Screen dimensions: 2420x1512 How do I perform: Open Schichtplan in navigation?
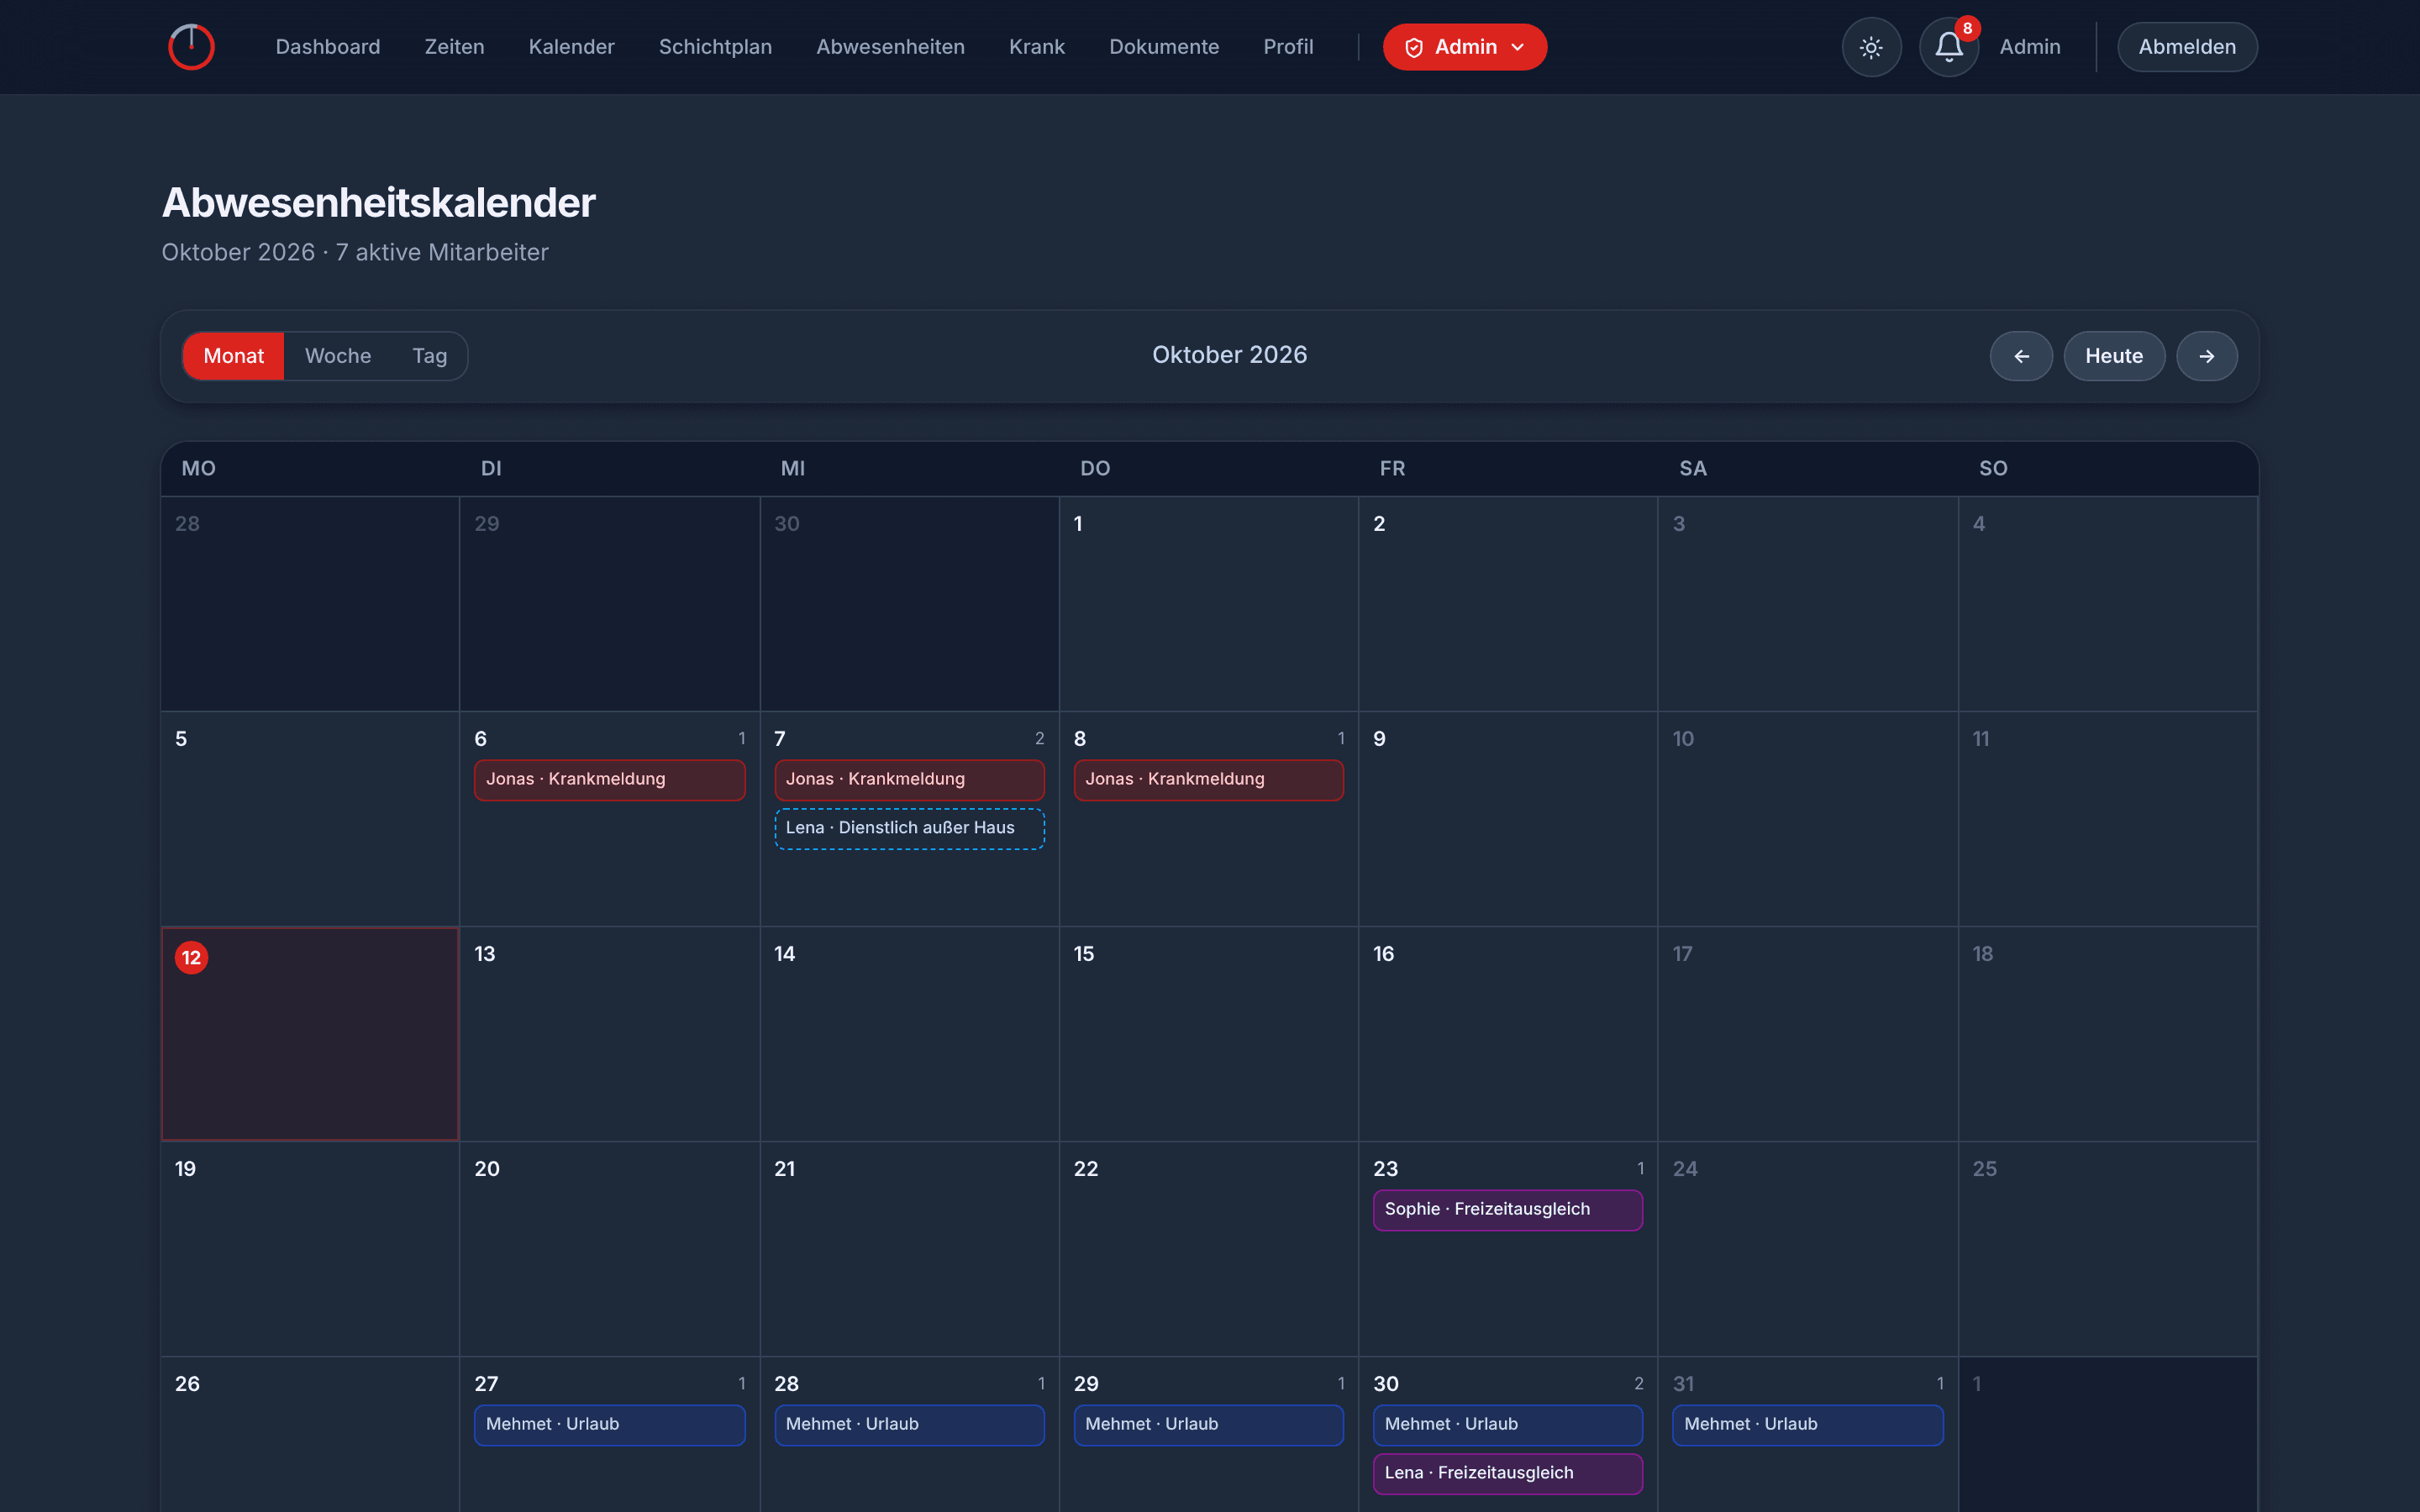tap(715, 47)
